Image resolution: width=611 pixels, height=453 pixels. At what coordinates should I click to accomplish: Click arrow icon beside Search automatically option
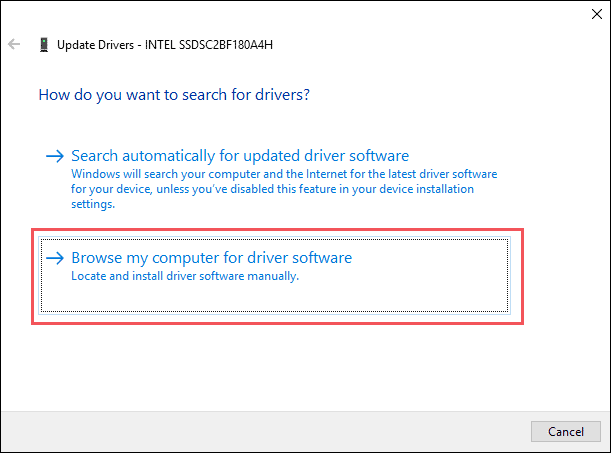[55, 156]
